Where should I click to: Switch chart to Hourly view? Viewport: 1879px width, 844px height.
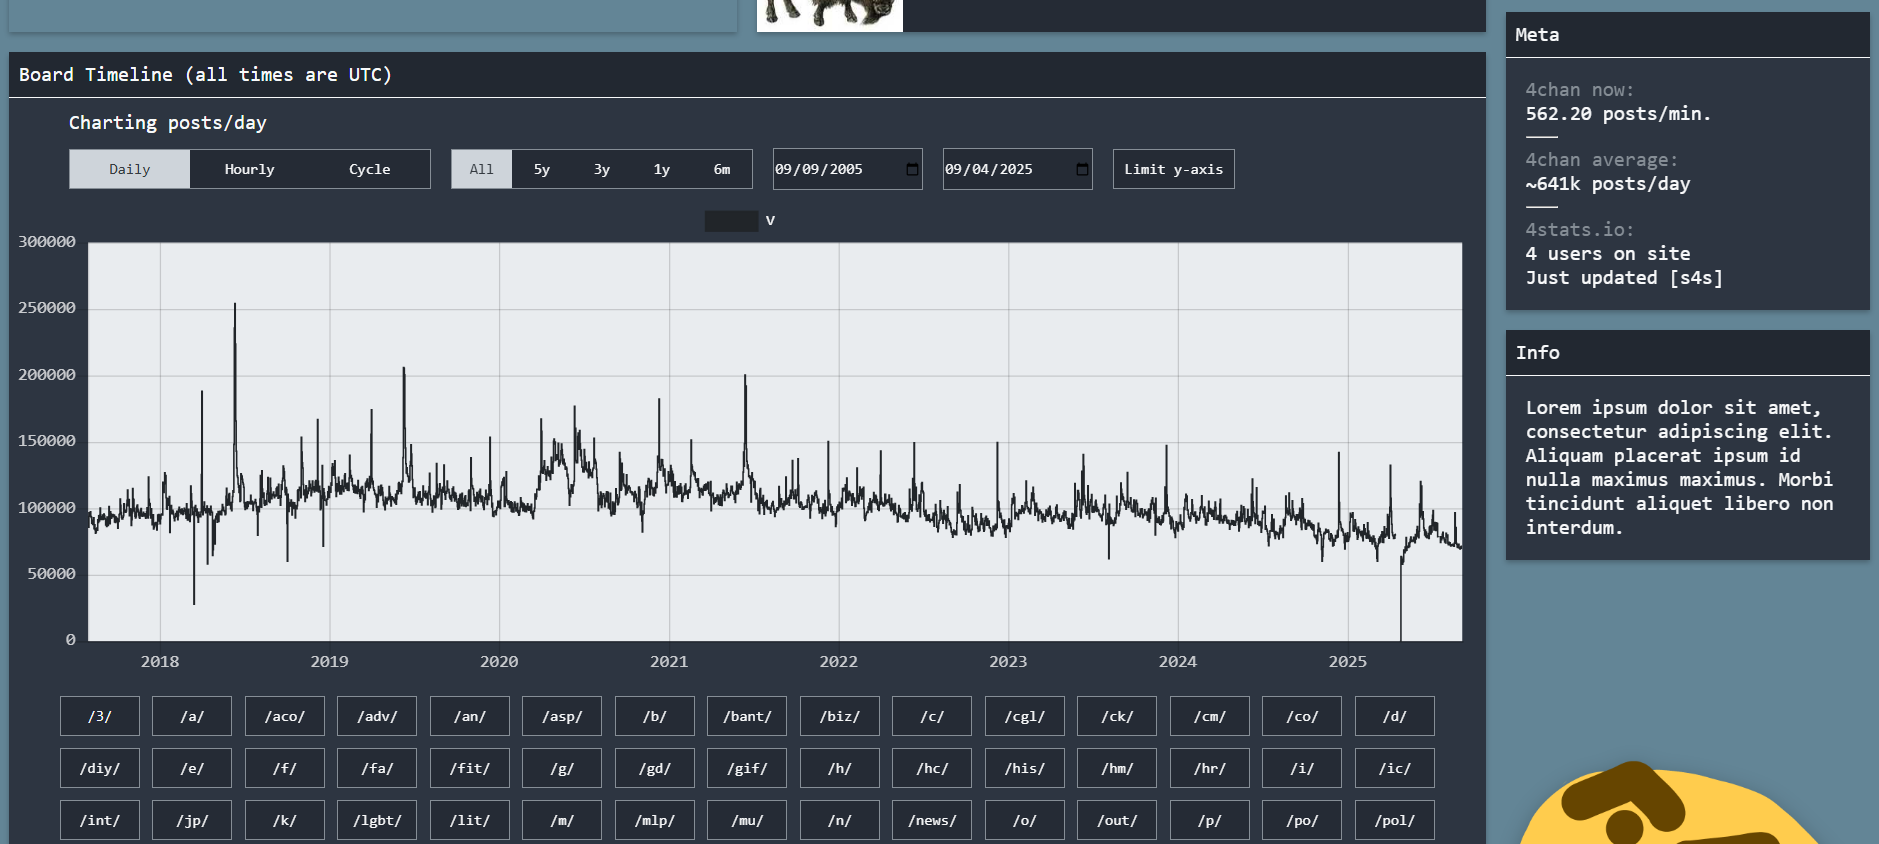point(249,169)
